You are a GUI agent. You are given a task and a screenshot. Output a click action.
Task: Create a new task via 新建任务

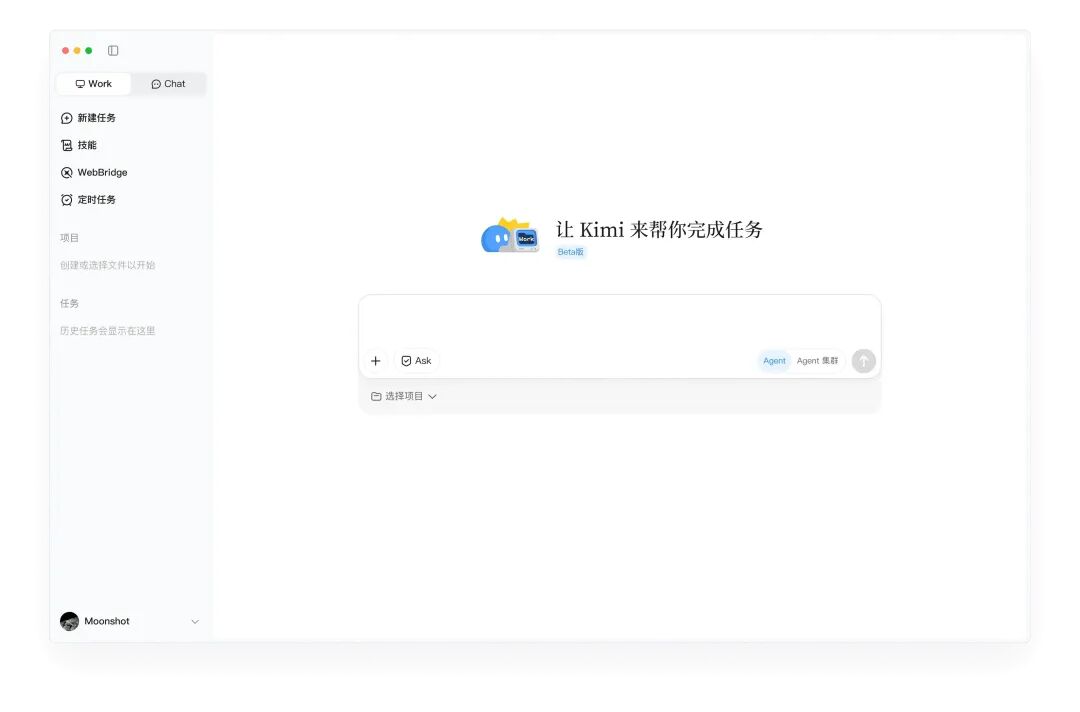click(x=88, y=118)
